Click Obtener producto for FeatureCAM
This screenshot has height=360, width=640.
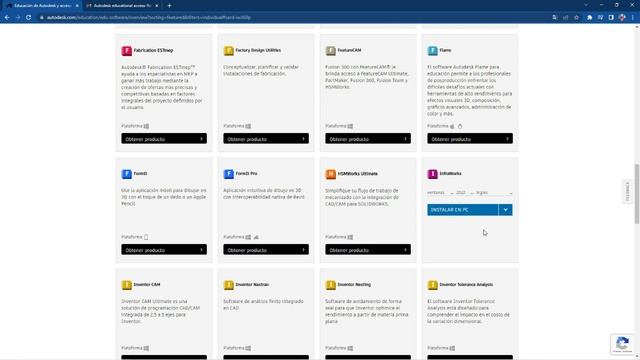click(368, 139)
